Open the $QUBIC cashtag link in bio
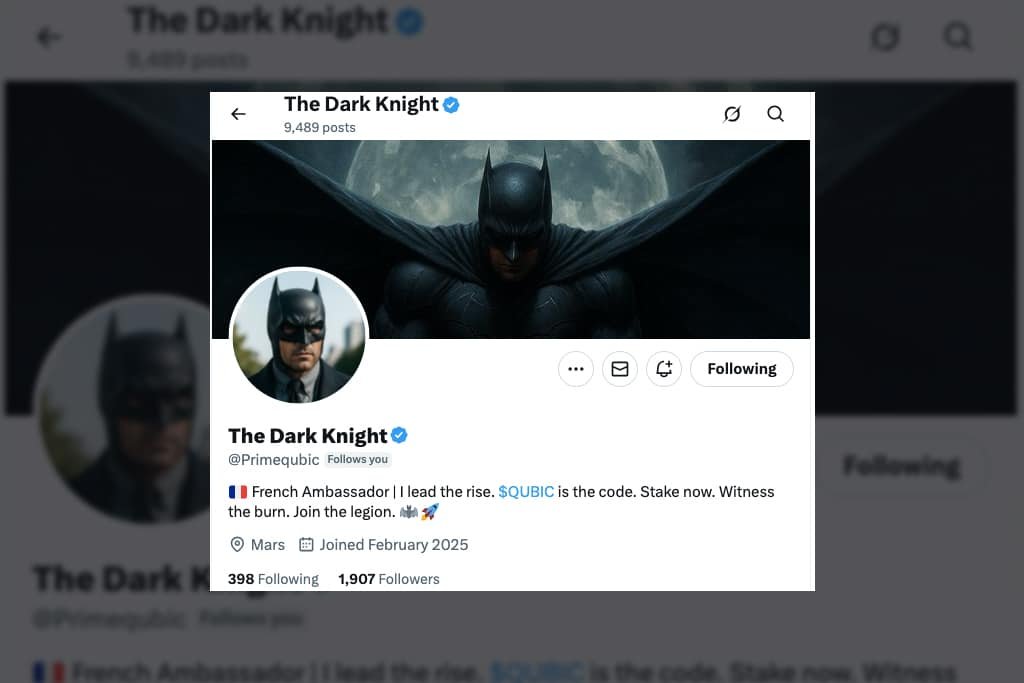1024x683 pixels. [526, 492]
